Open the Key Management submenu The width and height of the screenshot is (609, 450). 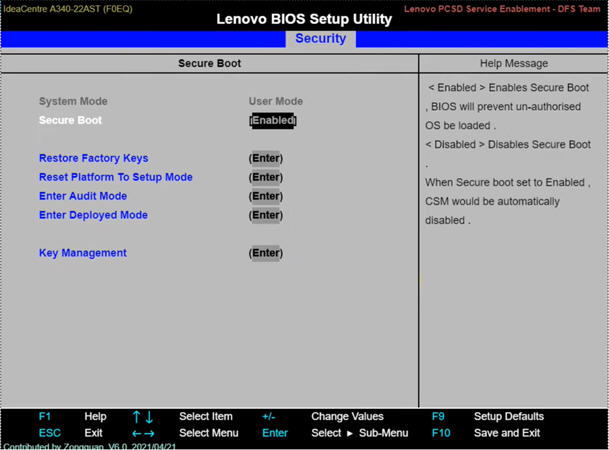tap(83, 253)
